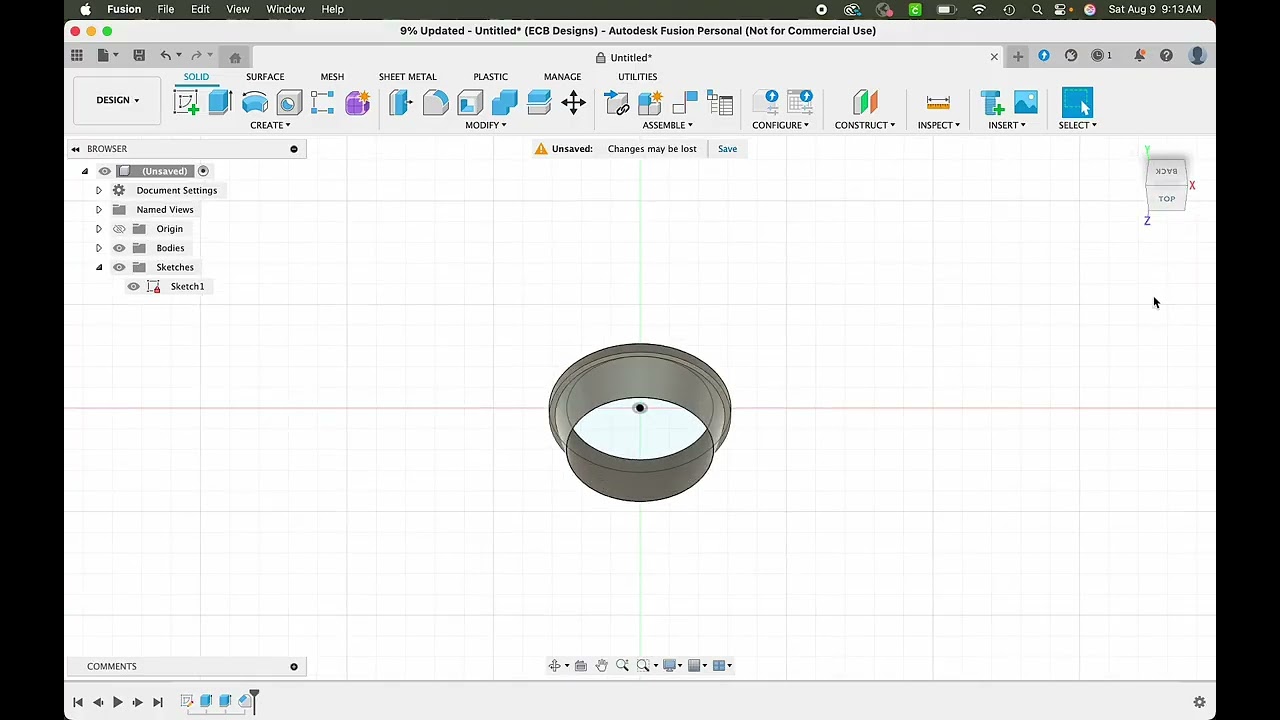Select the Fillet tool
Screen dimensions: 1280x720
coord(436,102)
